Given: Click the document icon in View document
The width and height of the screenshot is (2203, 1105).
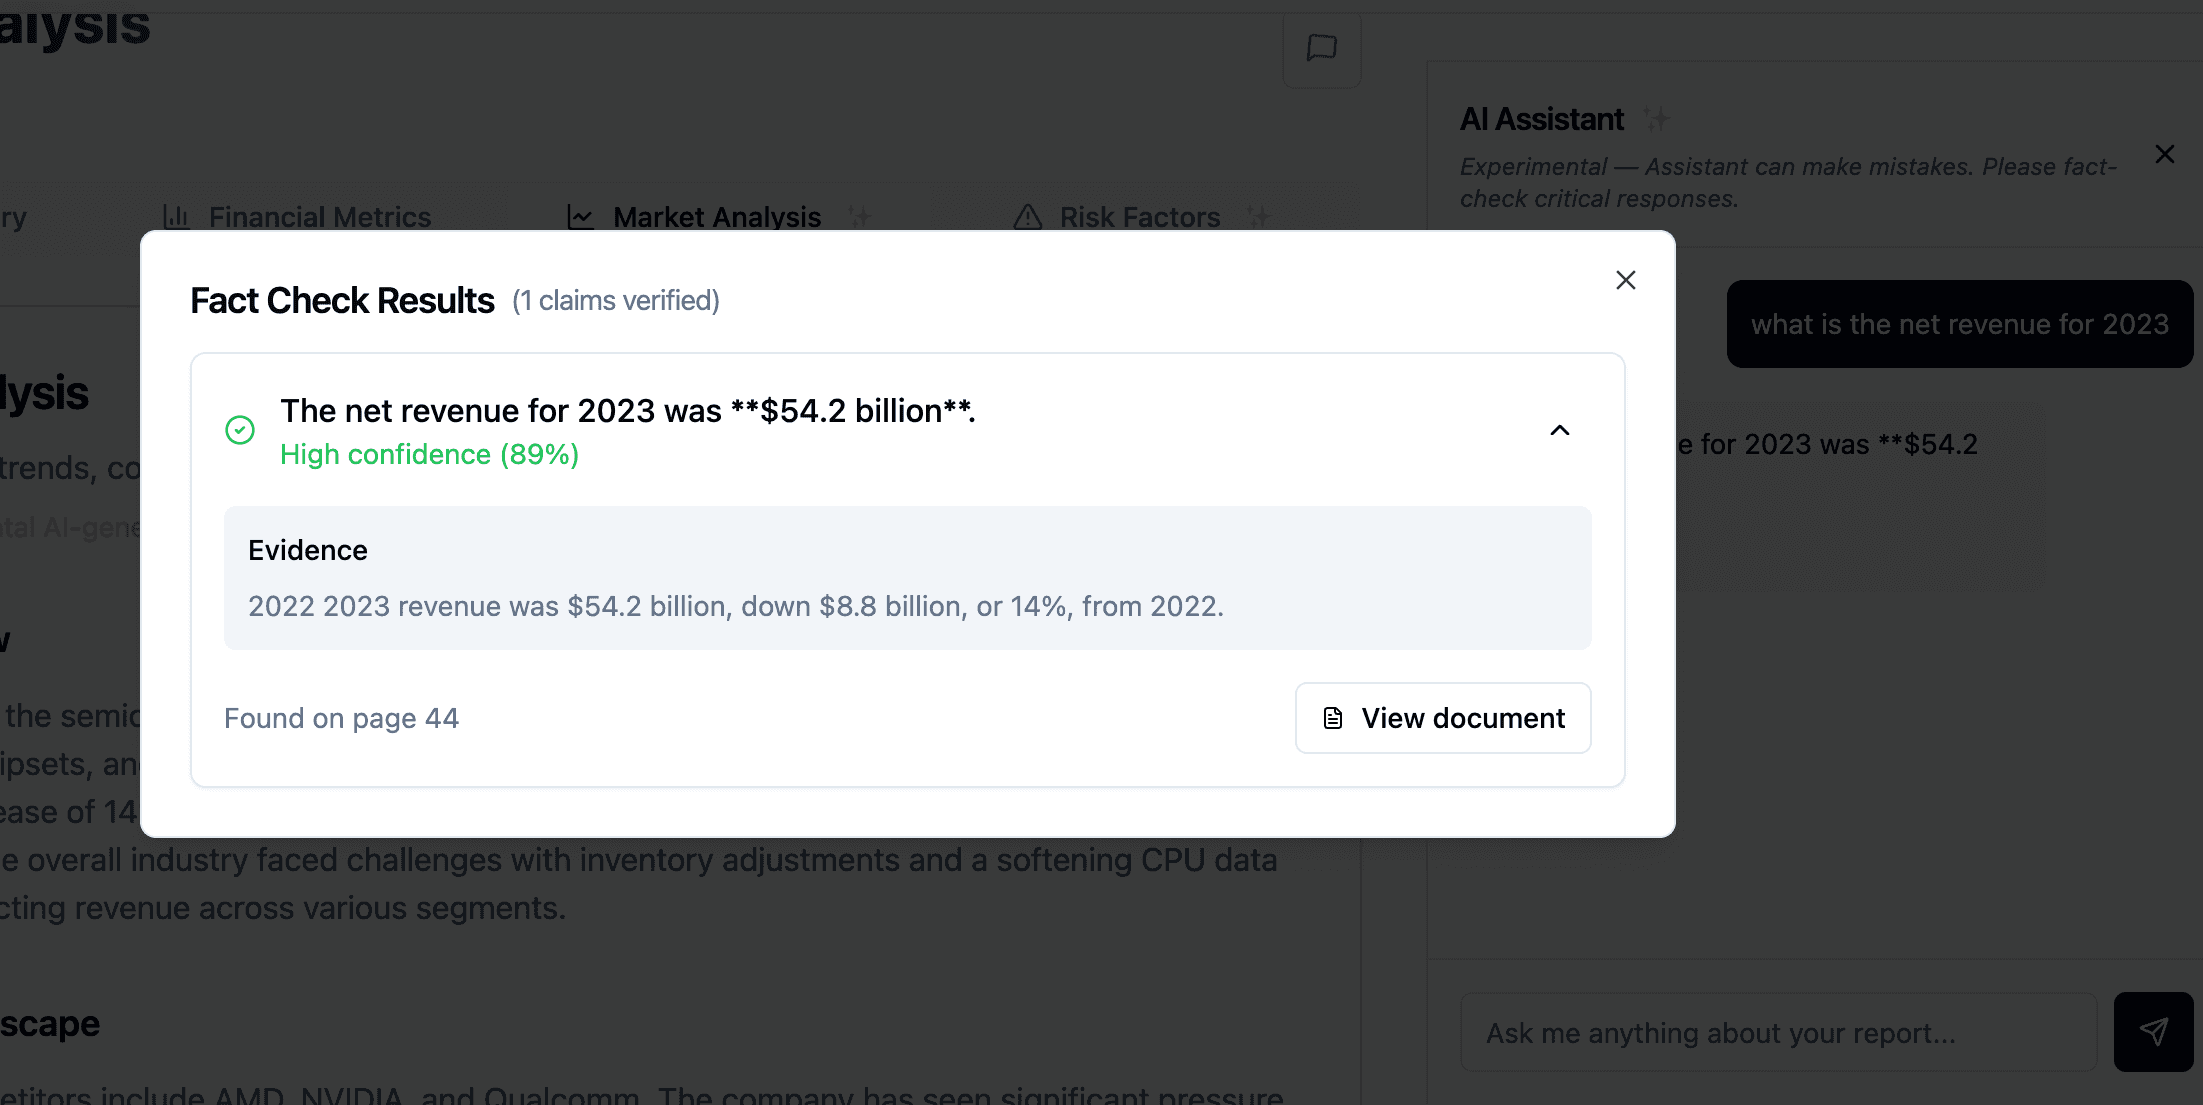Looking at the screenshot, I should 1333,718.
